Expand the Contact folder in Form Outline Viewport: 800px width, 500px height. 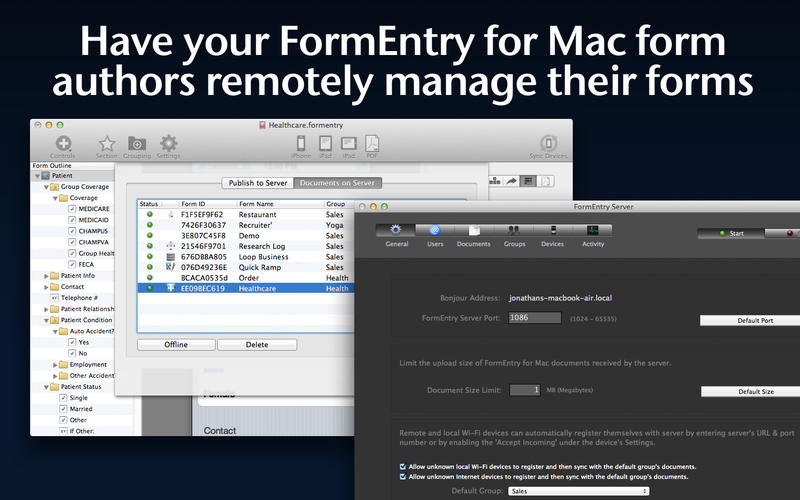pos(46,287)
